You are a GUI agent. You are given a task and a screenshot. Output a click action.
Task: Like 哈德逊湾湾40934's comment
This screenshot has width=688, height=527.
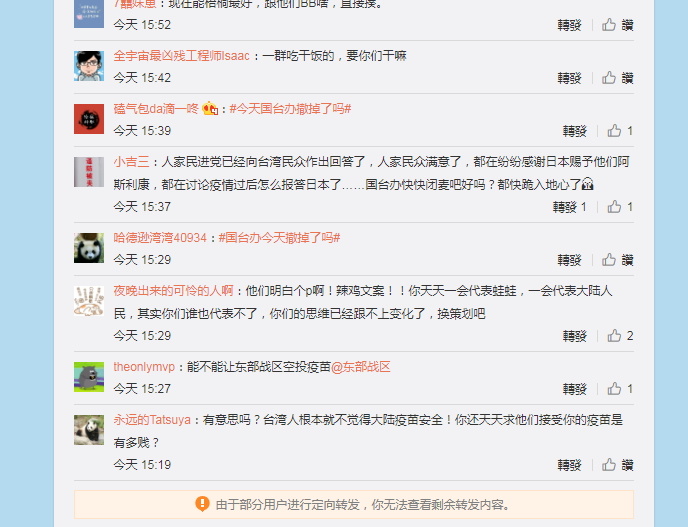(x=617, y=260)
